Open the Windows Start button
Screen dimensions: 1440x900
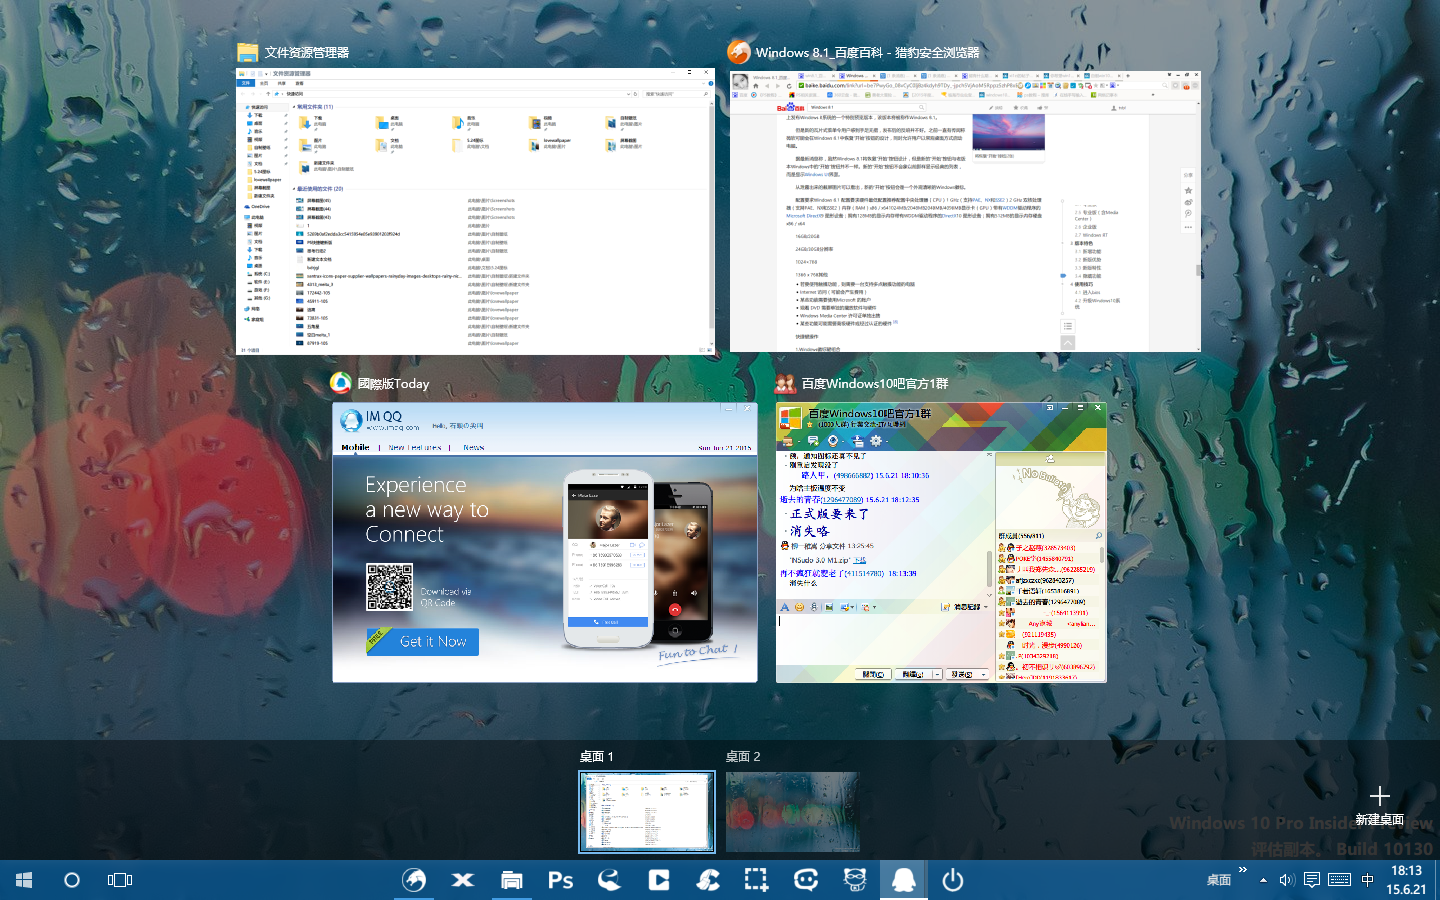(24, 880)
